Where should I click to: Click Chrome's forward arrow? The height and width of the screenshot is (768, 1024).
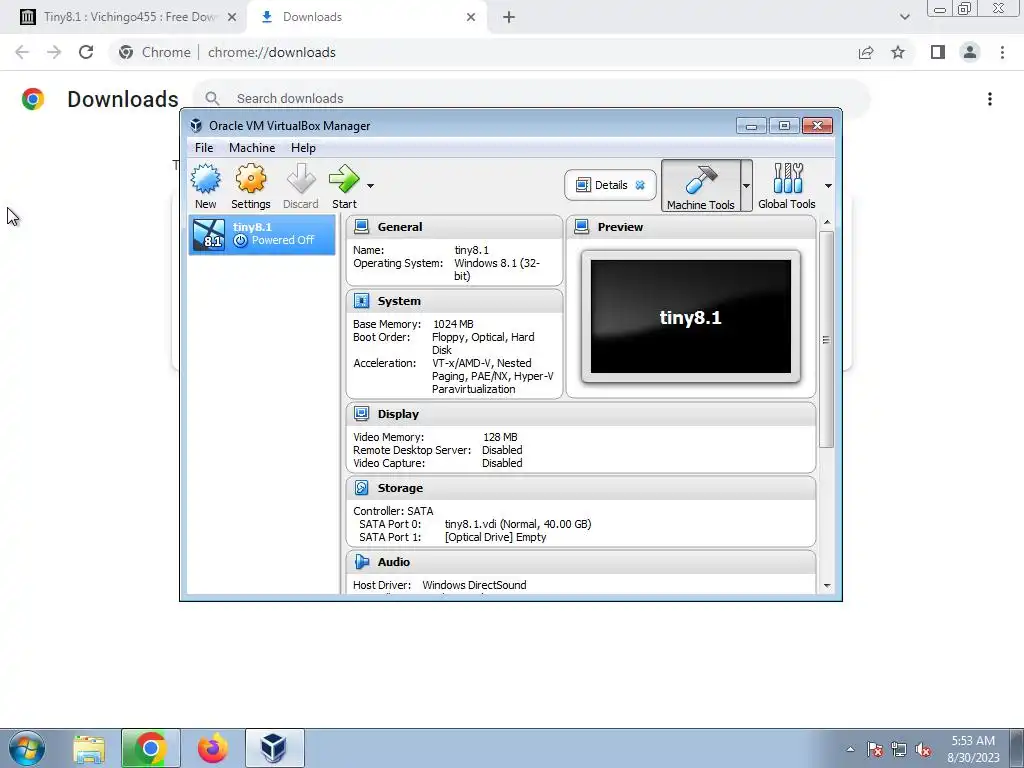(54, 52)
